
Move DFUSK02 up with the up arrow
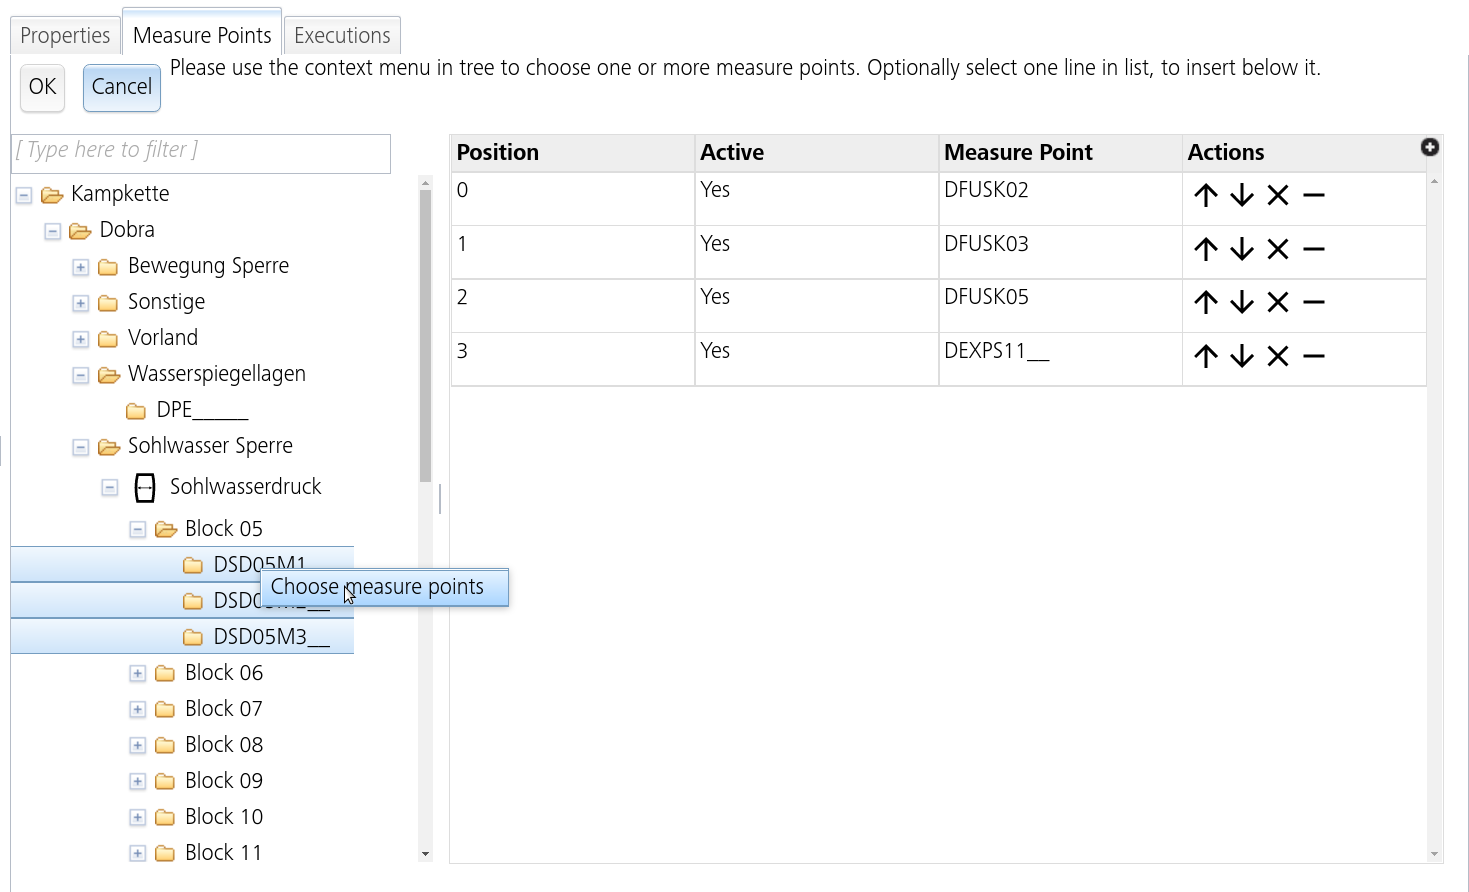(1204, 196)
